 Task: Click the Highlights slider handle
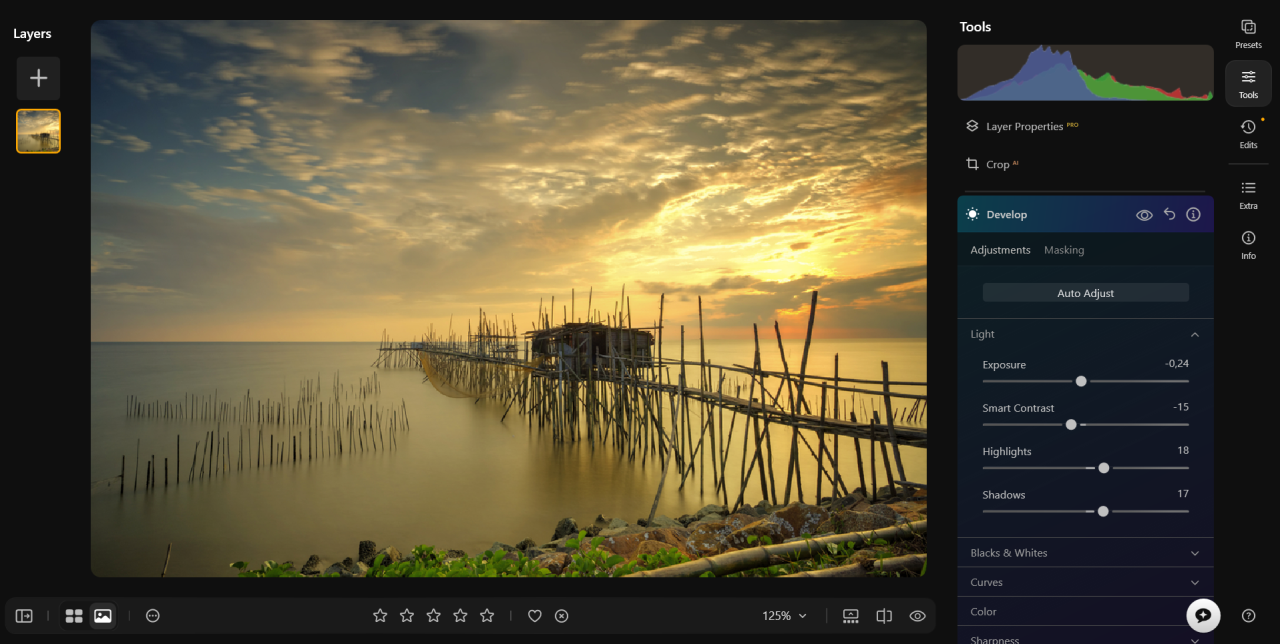point(1104,468)
